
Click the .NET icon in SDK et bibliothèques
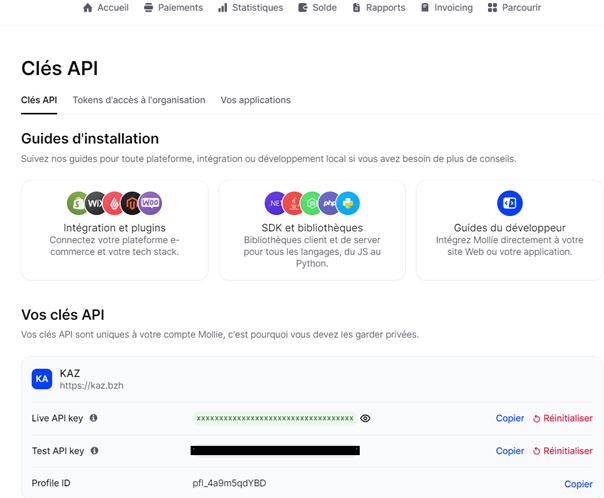click(275, 204)
